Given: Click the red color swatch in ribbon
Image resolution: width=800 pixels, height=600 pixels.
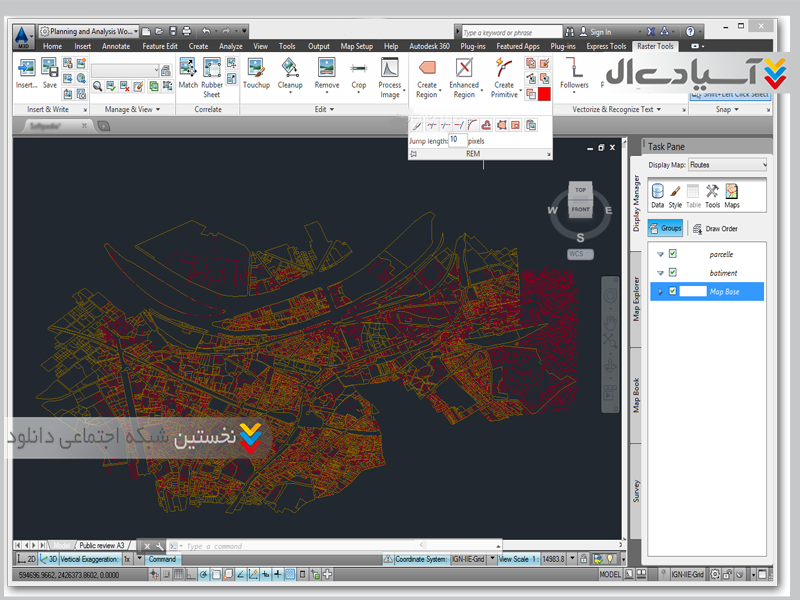Looking at the screenshot, I should tap(545, 93).
